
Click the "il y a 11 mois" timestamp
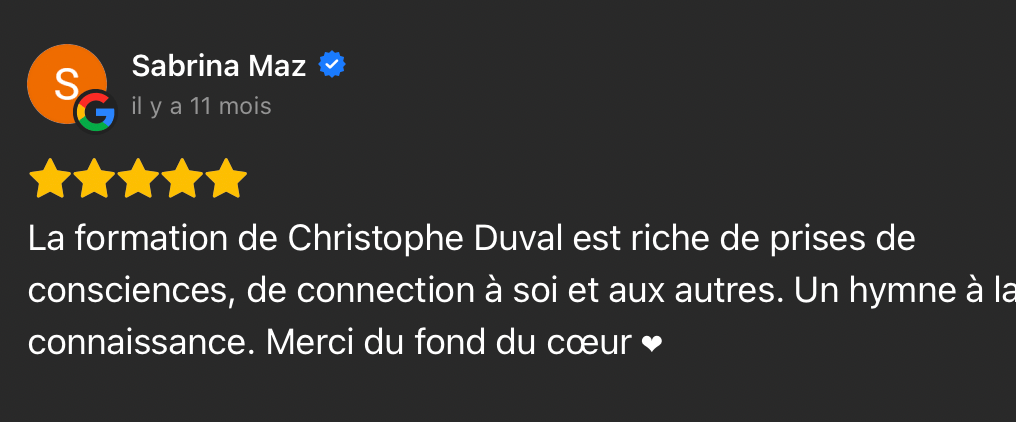[x=201, y=106]
